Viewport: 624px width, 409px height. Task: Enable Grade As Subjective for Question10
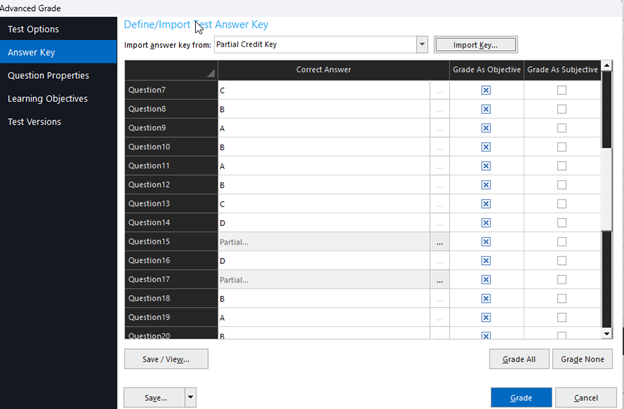tap(561, 147)
